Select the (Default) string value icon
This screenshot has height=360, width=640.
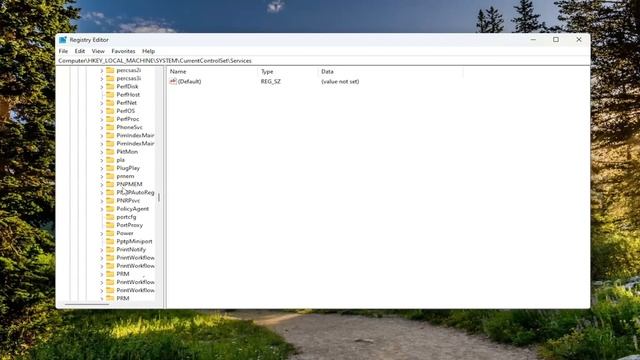coord(173,81)
